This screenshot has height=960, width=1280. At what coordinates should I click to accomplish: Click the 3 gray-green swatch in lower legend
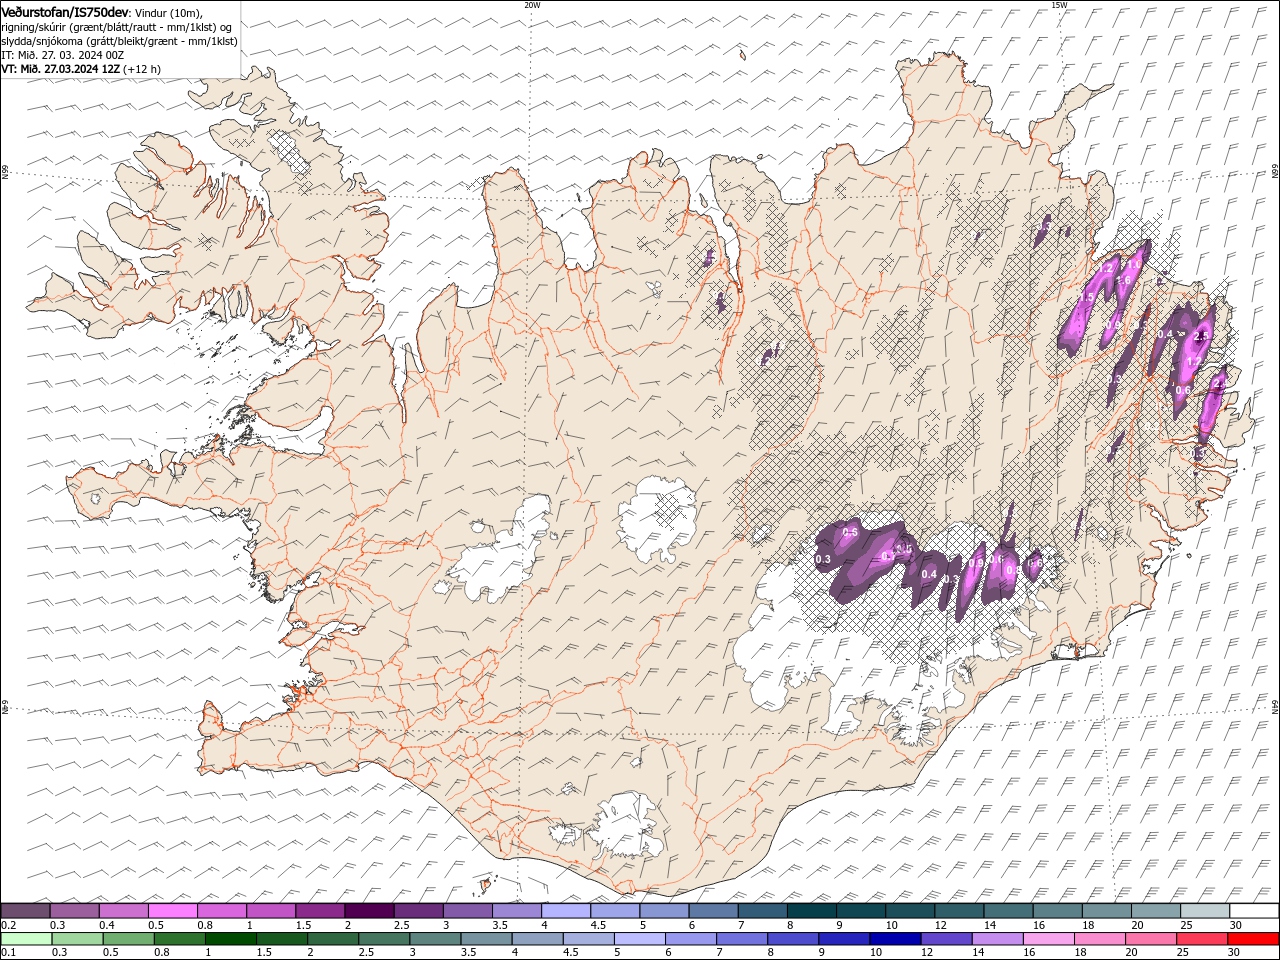tap(435, 939)
